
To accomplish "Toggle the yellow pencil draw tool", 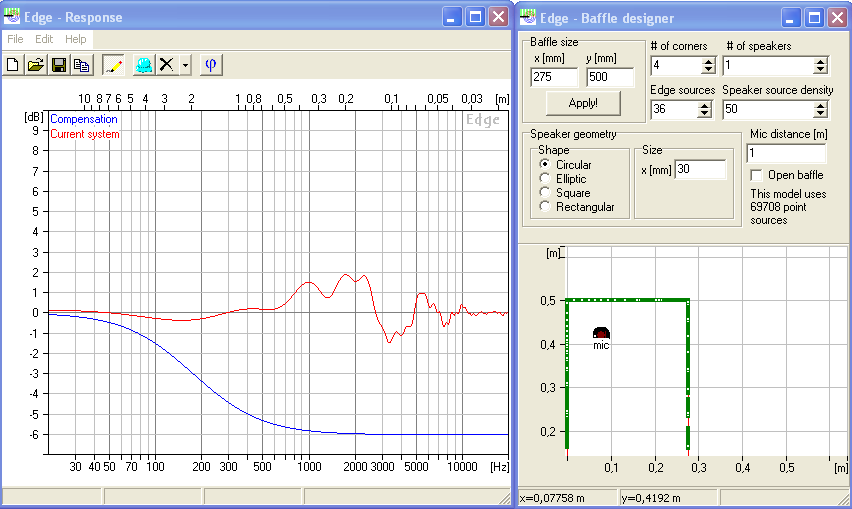I will tap(113, 65).
